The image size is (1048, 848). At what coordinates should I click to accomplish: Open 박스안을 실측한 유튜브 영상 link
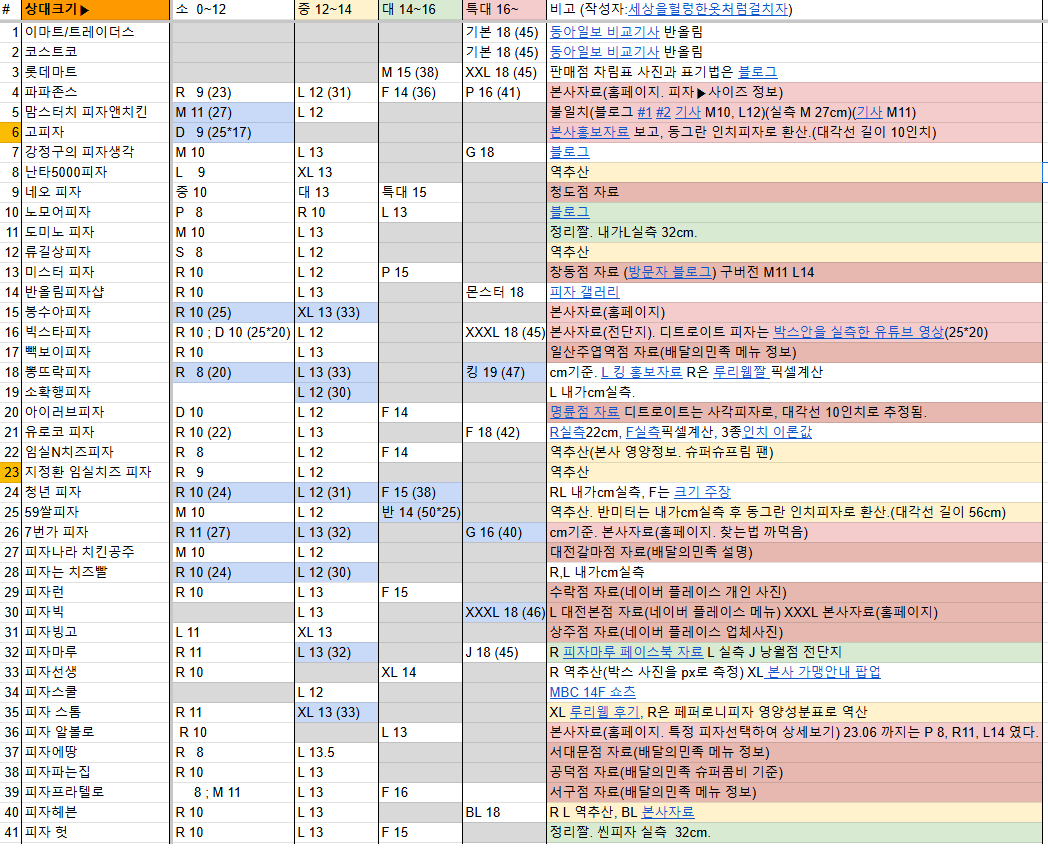858,332
